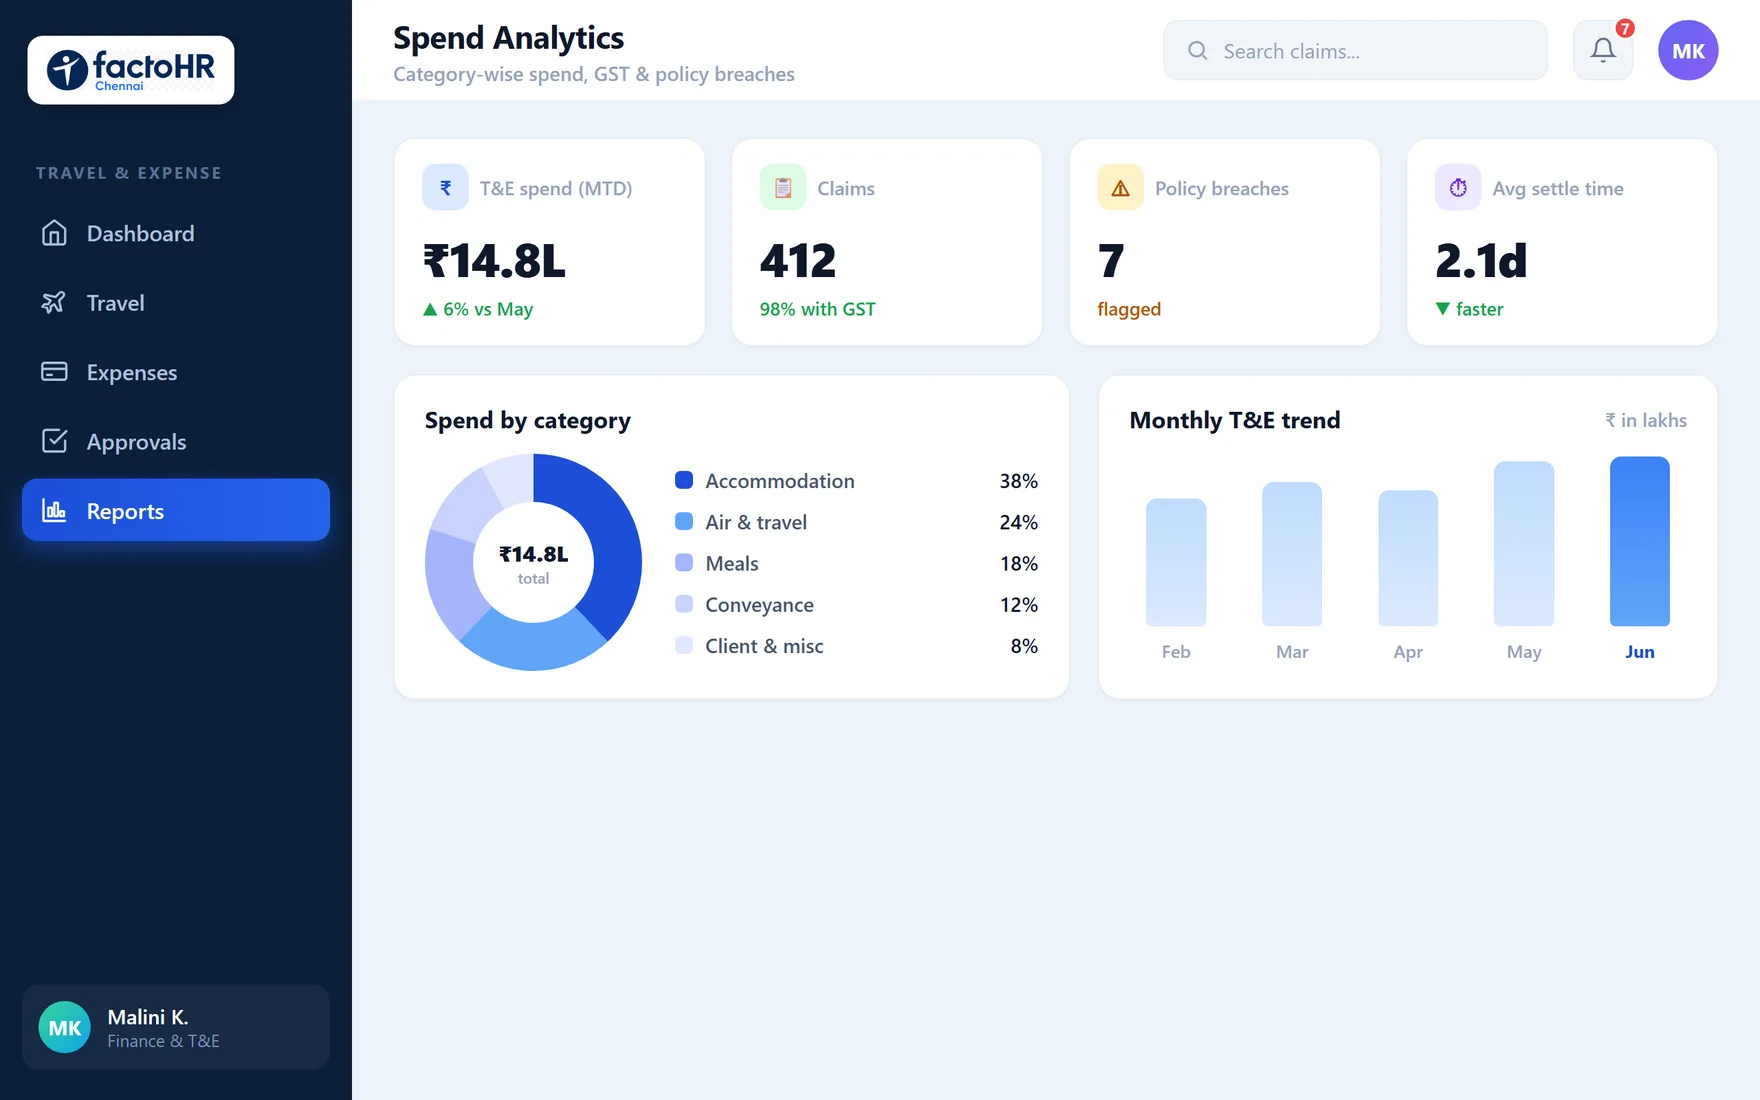
Task: Open the Travel section
Action: pyautogui.click(x=176, y=302)
